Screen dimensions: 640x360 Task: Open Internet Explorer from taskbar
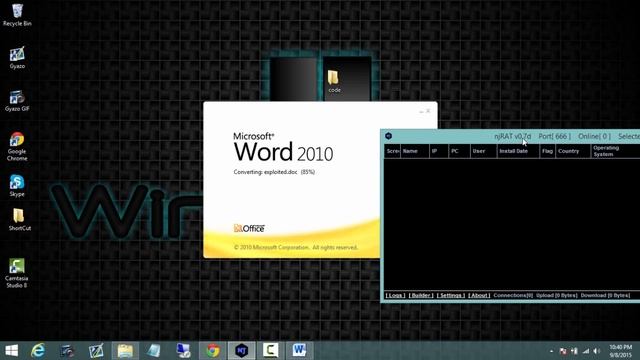38,351
